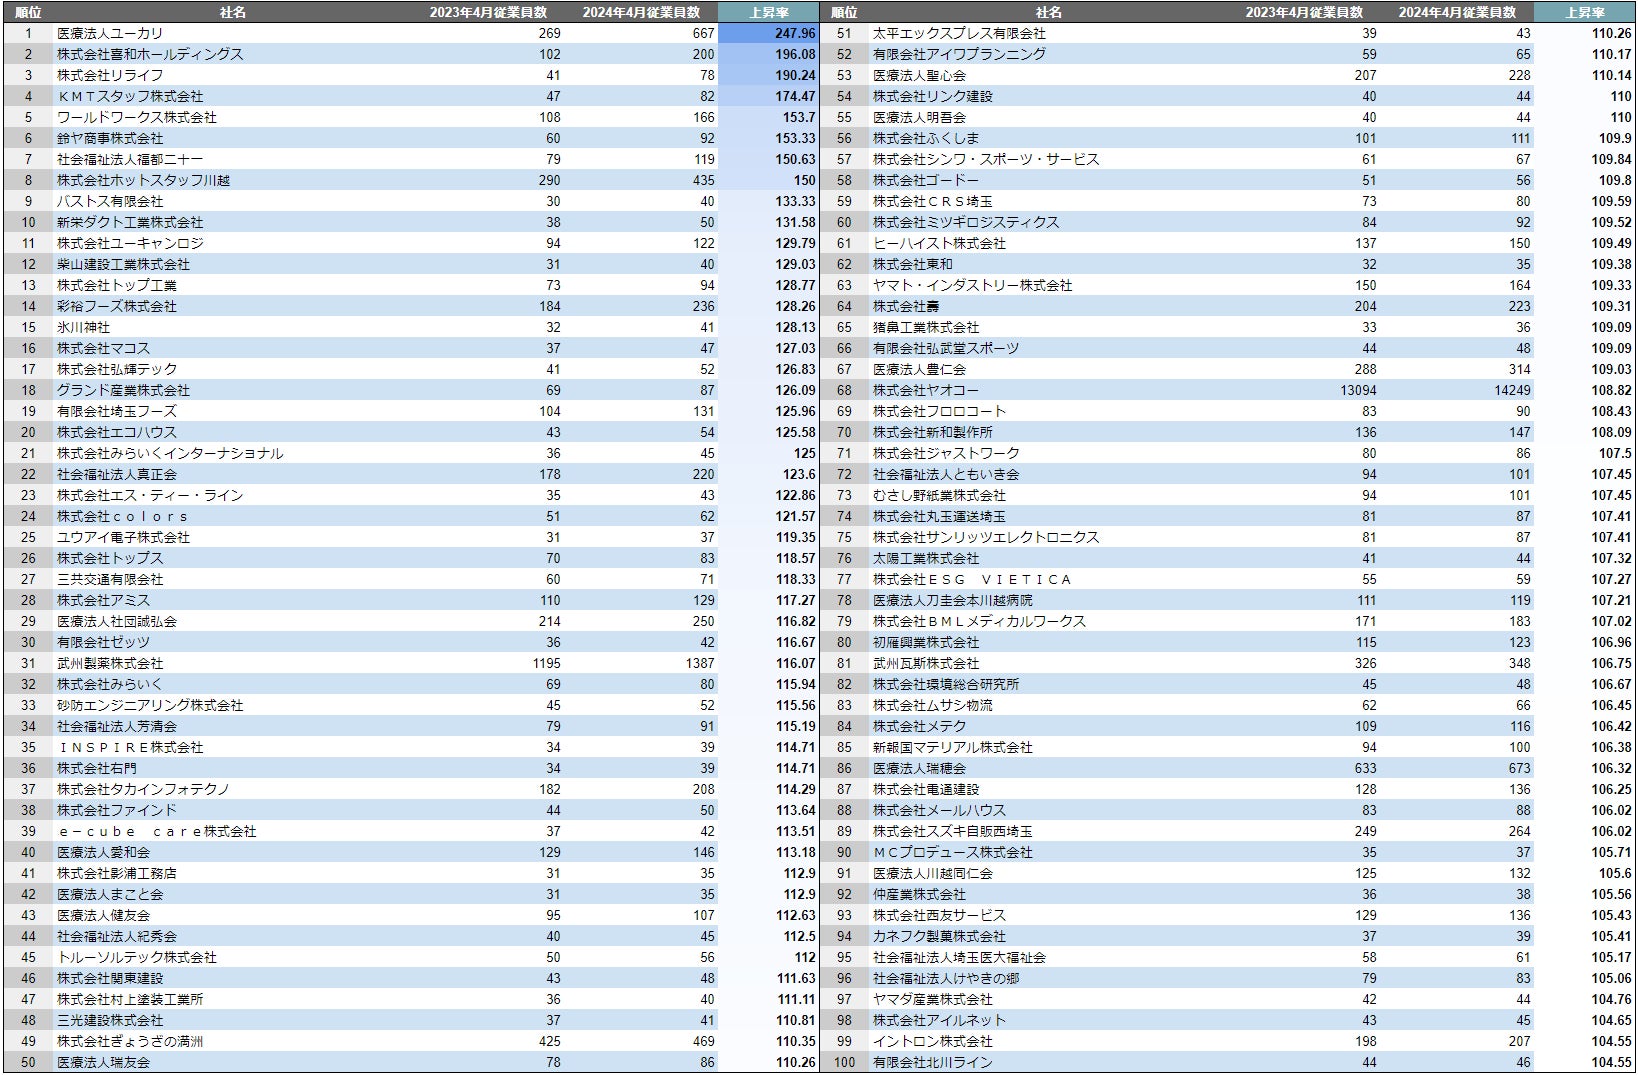
Task: Select the 株式会社ゴードー cell
Action: [x=926, y=180]
